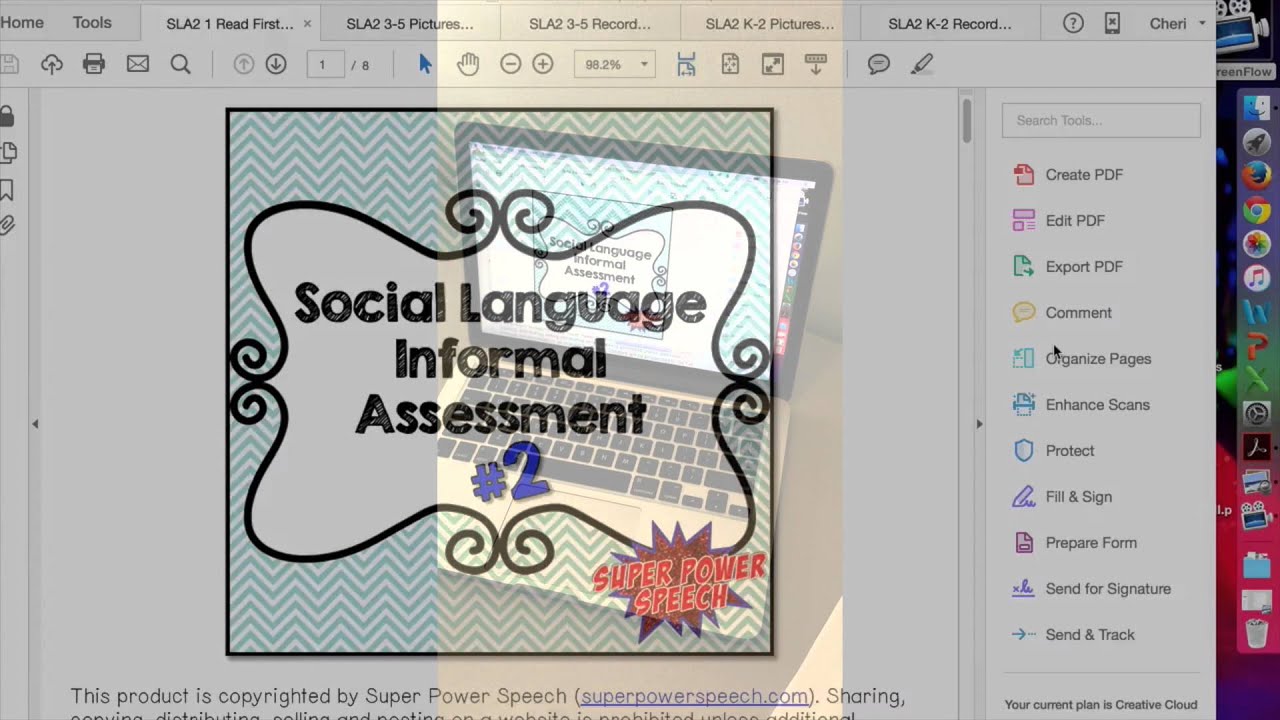Click the Save file icon in toolbar
1280x720 pixels.
point(9,64)
